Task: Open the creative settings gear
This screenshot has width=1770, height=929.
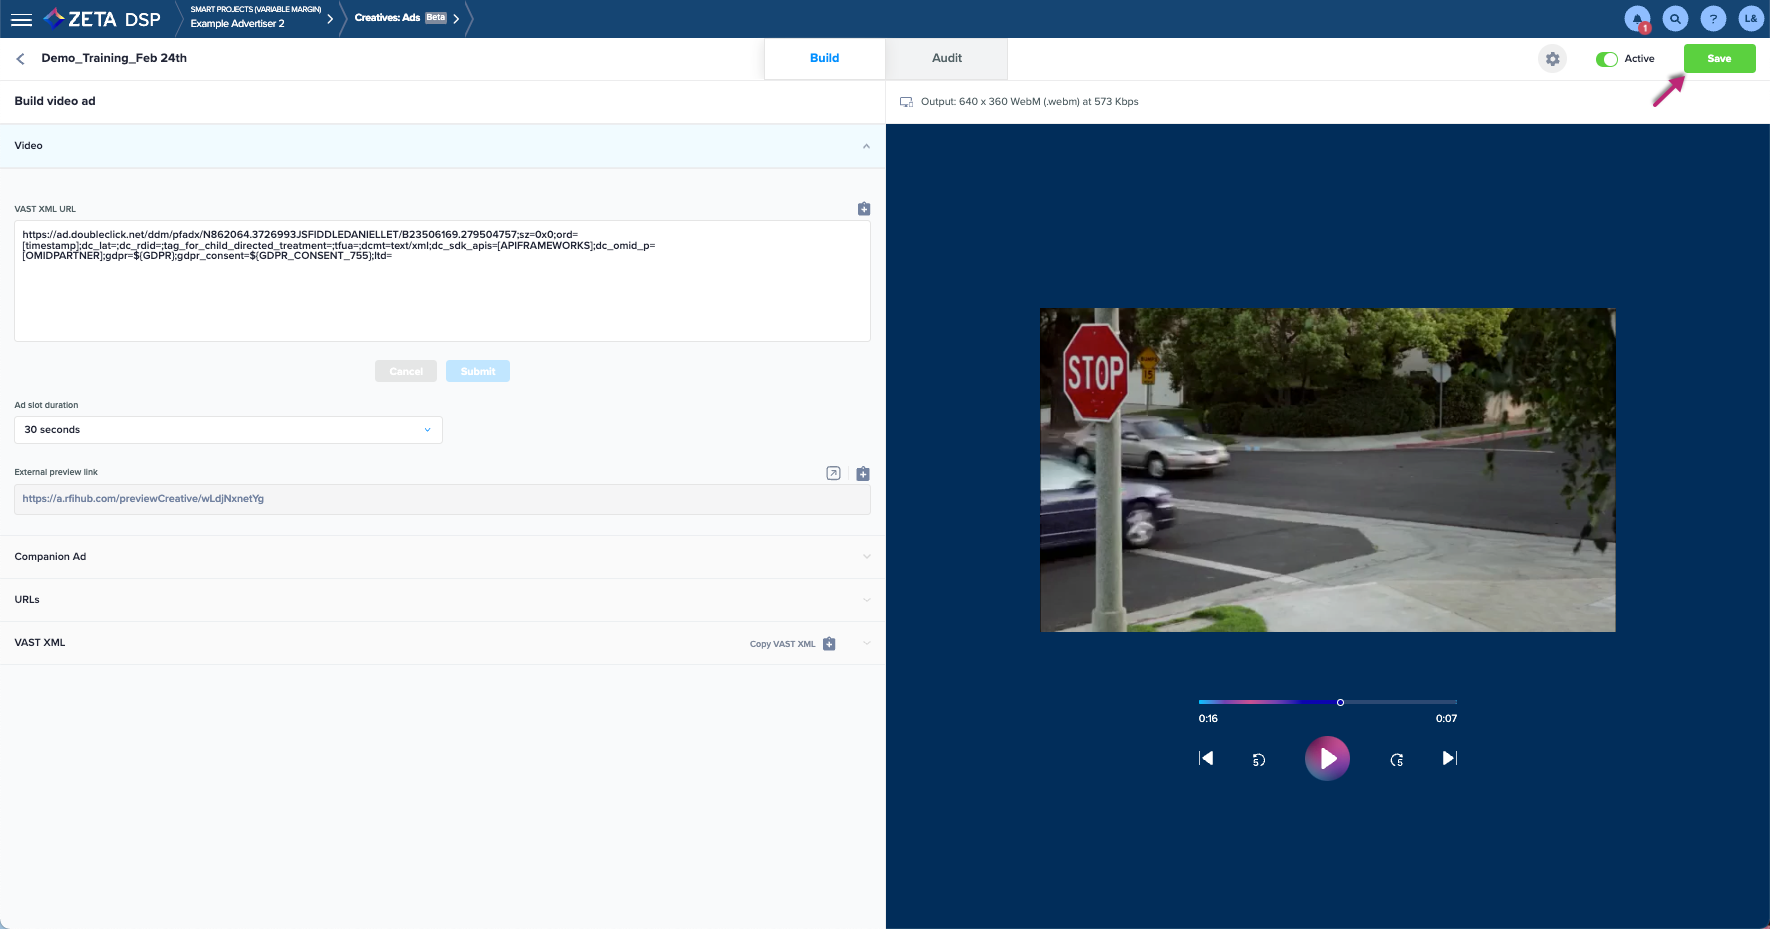Action: click(x=1552, y=59)
